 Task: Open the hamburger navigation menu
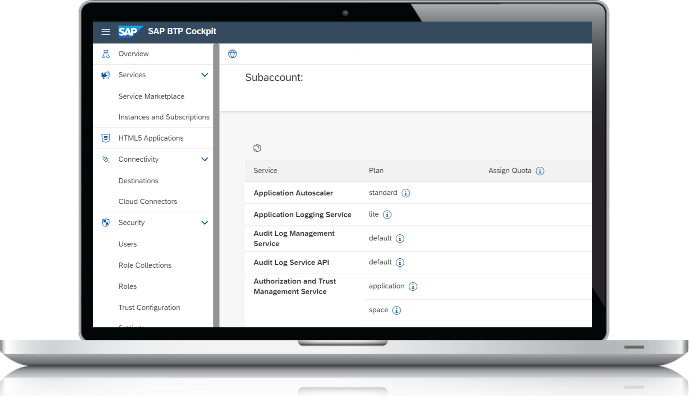coord(105,32)
